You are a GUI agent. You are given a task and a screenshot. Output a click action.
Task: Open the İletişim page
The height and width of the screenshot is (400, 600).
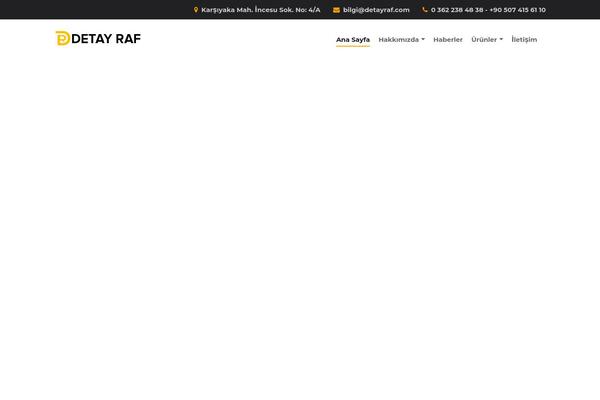524,39
